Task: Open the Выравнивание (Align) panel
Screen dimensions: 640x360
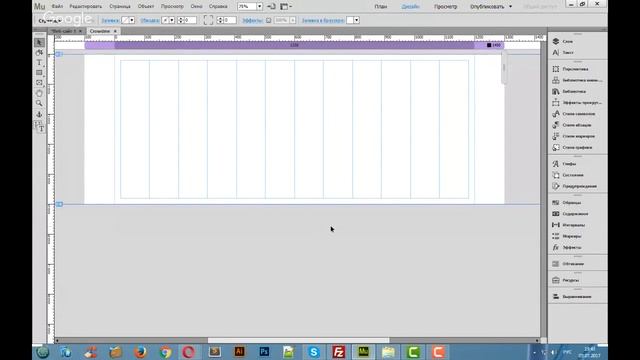Action: [577, 296]
